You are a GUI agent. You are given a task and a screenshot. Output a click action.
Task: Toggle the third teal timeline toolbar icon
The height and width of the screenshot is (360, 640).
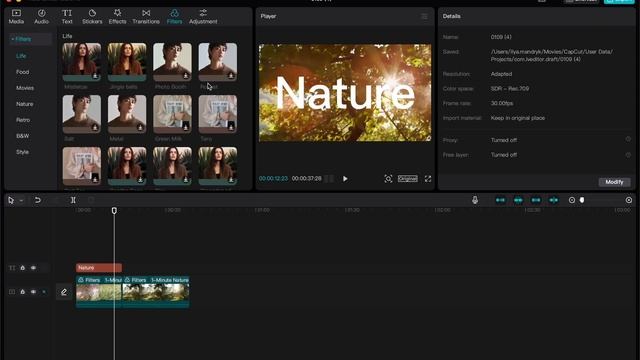pos(536,200)
